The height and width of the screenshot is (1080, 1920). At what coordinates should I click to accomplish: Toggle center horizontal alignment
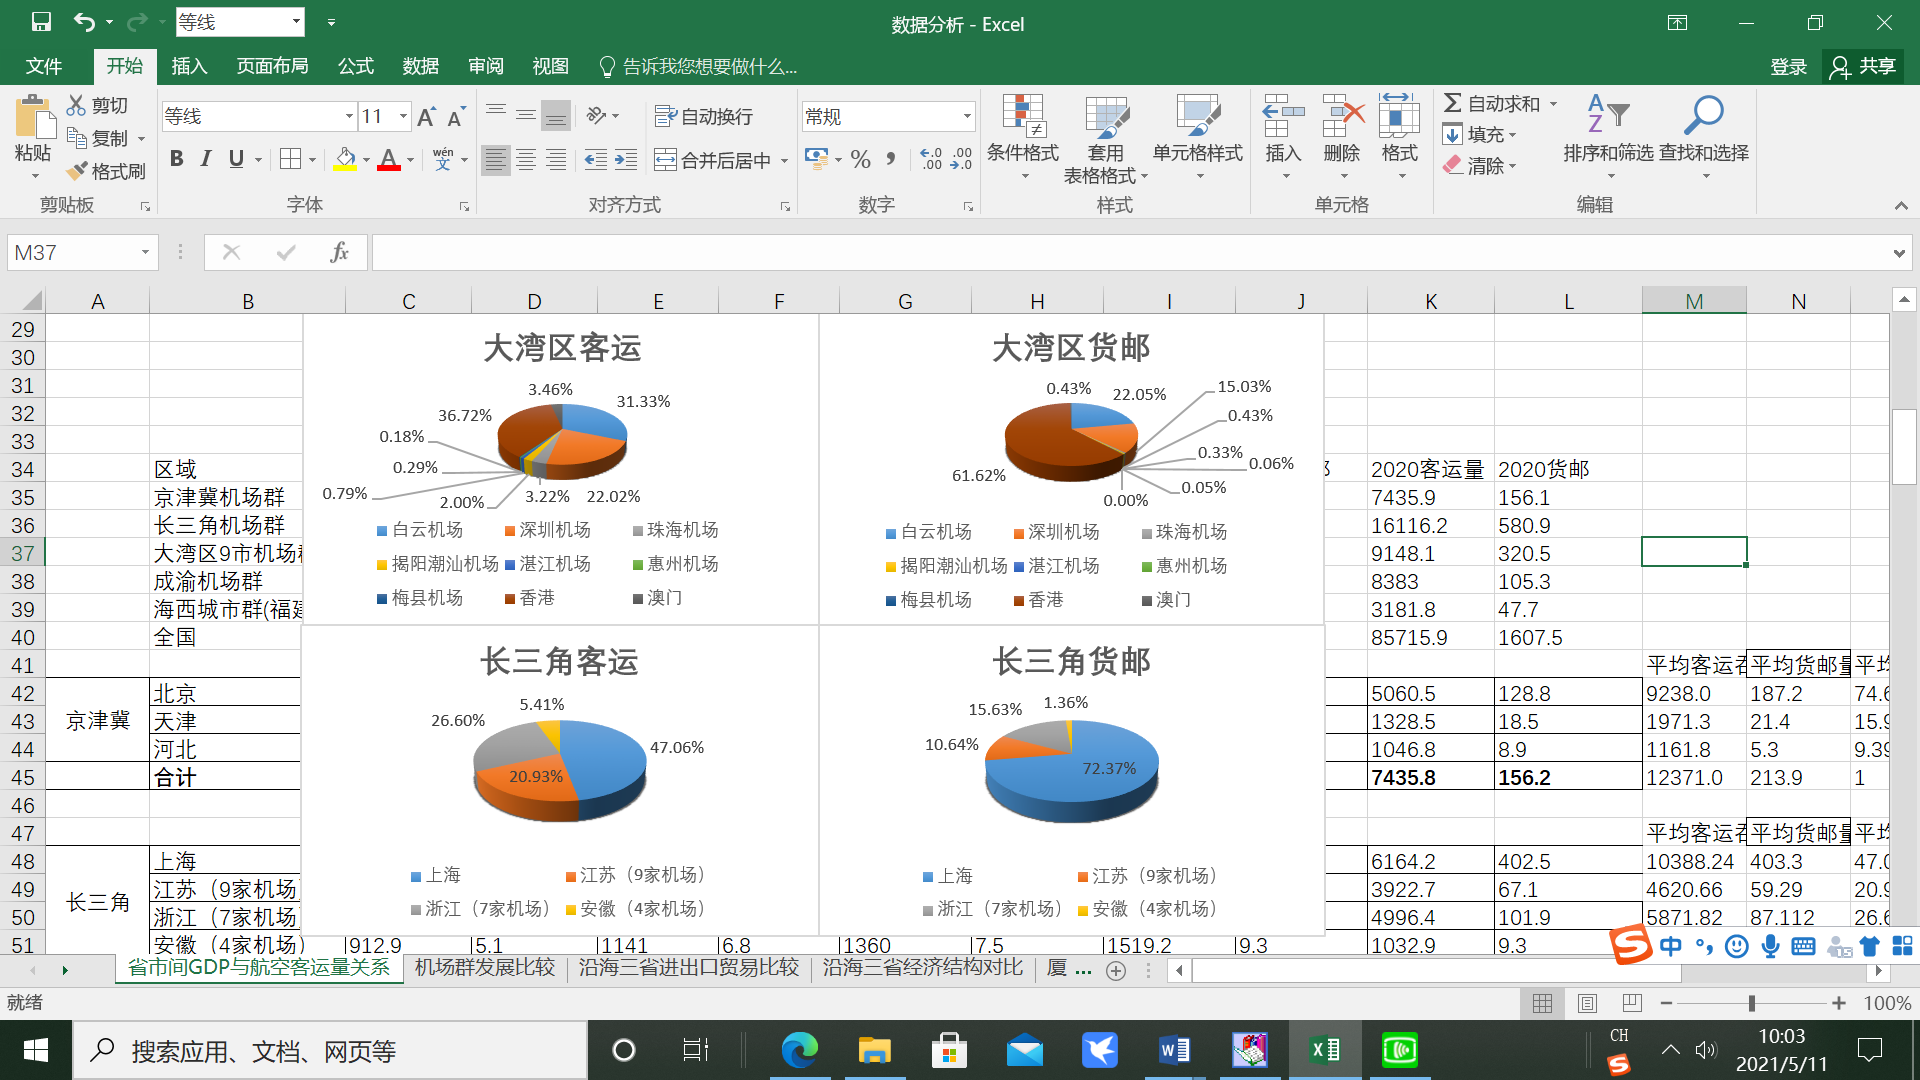[x=526, y=159]
